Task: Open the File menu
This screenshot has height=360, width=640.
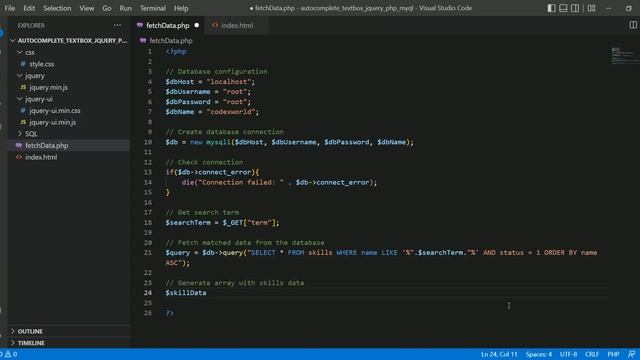Action: pos(10,8)
